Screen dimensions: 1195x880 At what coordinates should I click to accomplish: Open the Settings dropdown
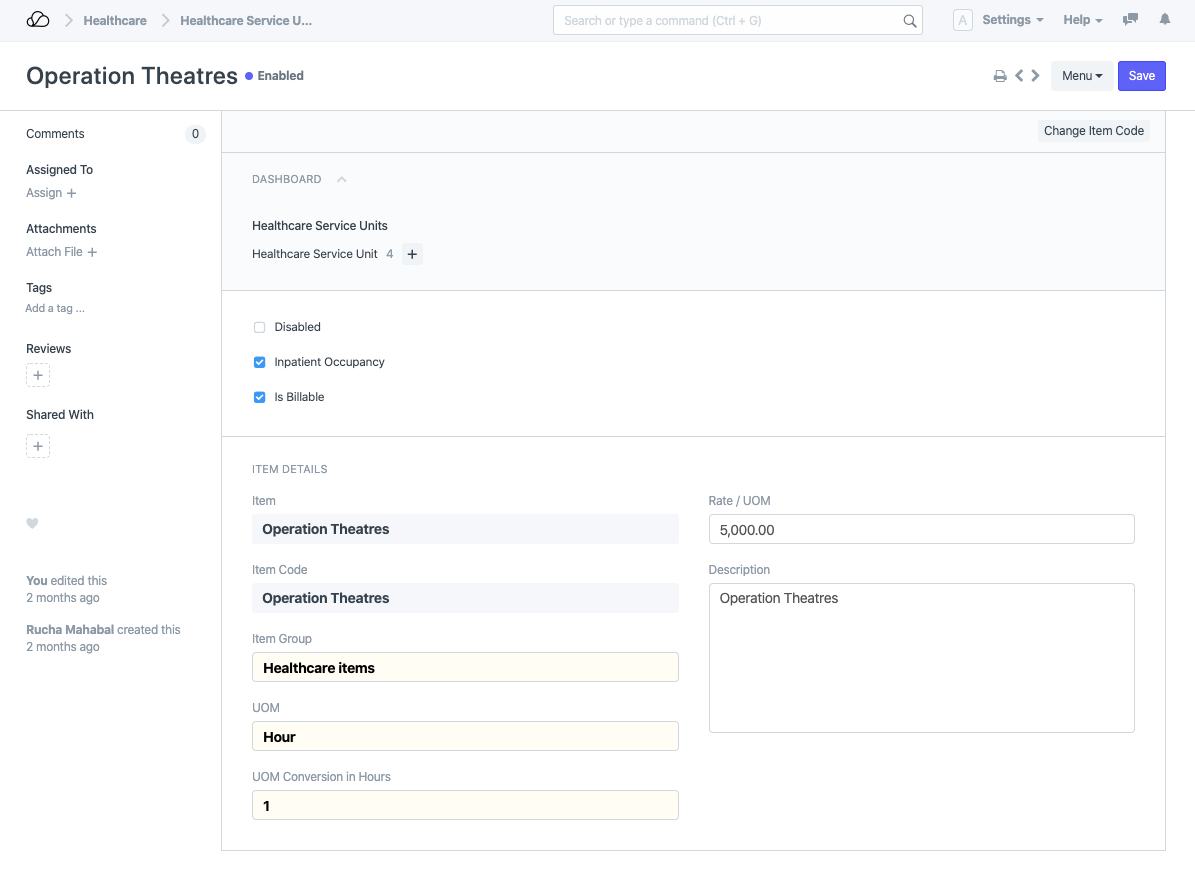click(1012, 20)
